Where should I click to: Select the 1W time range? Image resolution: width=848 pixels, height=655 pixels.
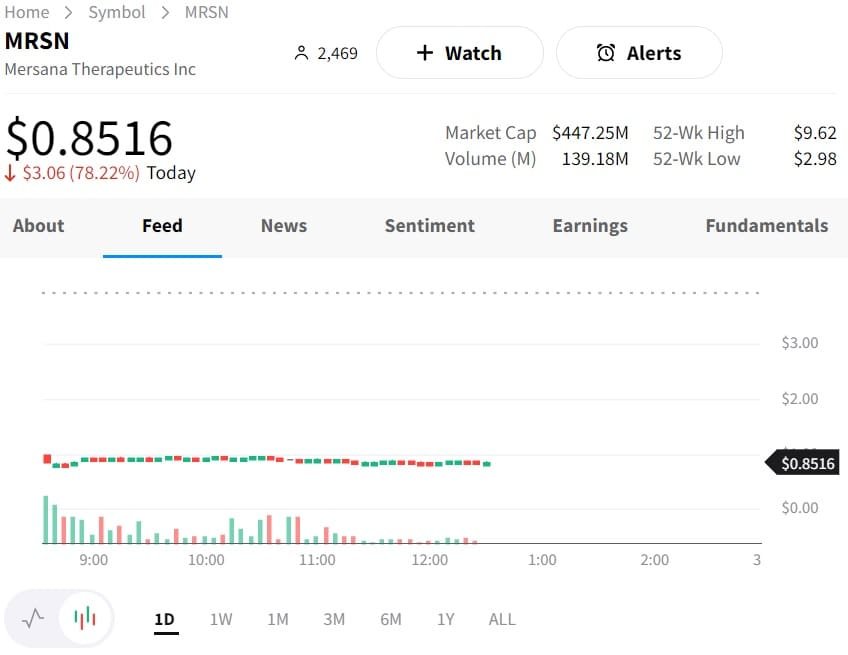click(221, 620)
